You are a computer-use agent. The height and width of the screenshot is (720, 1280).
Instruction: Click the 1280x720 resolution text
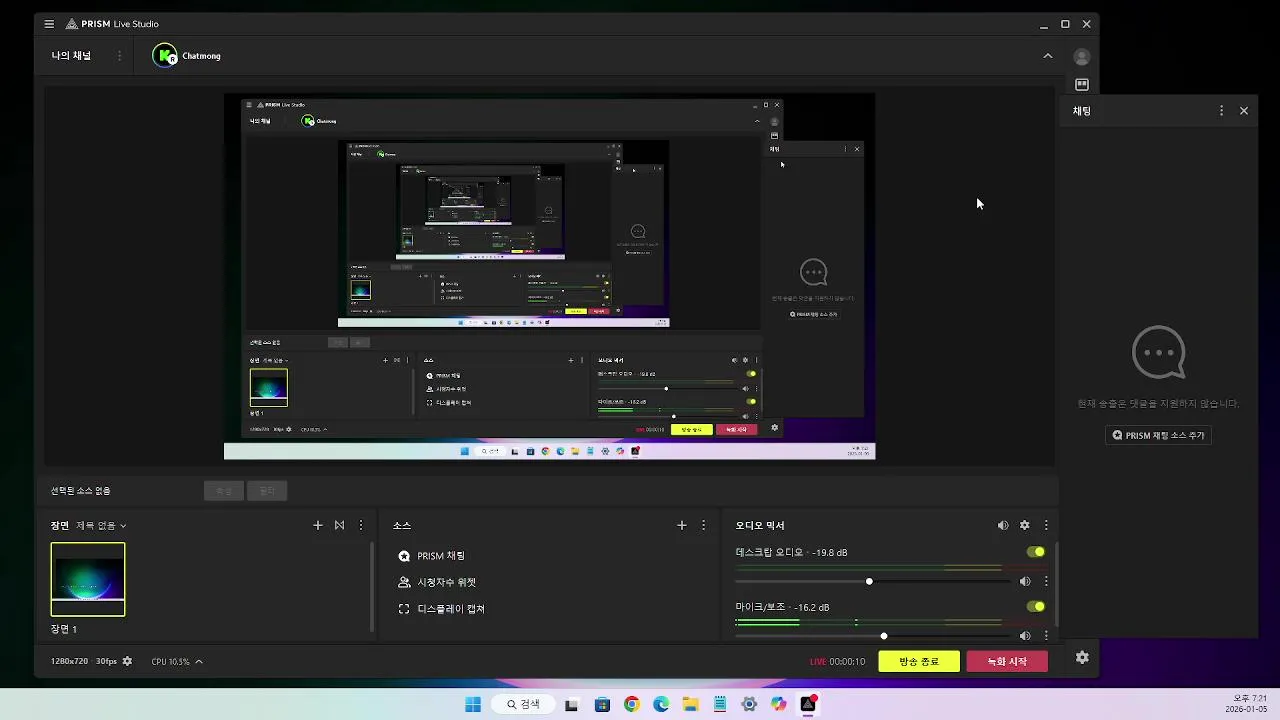(69, 661)
